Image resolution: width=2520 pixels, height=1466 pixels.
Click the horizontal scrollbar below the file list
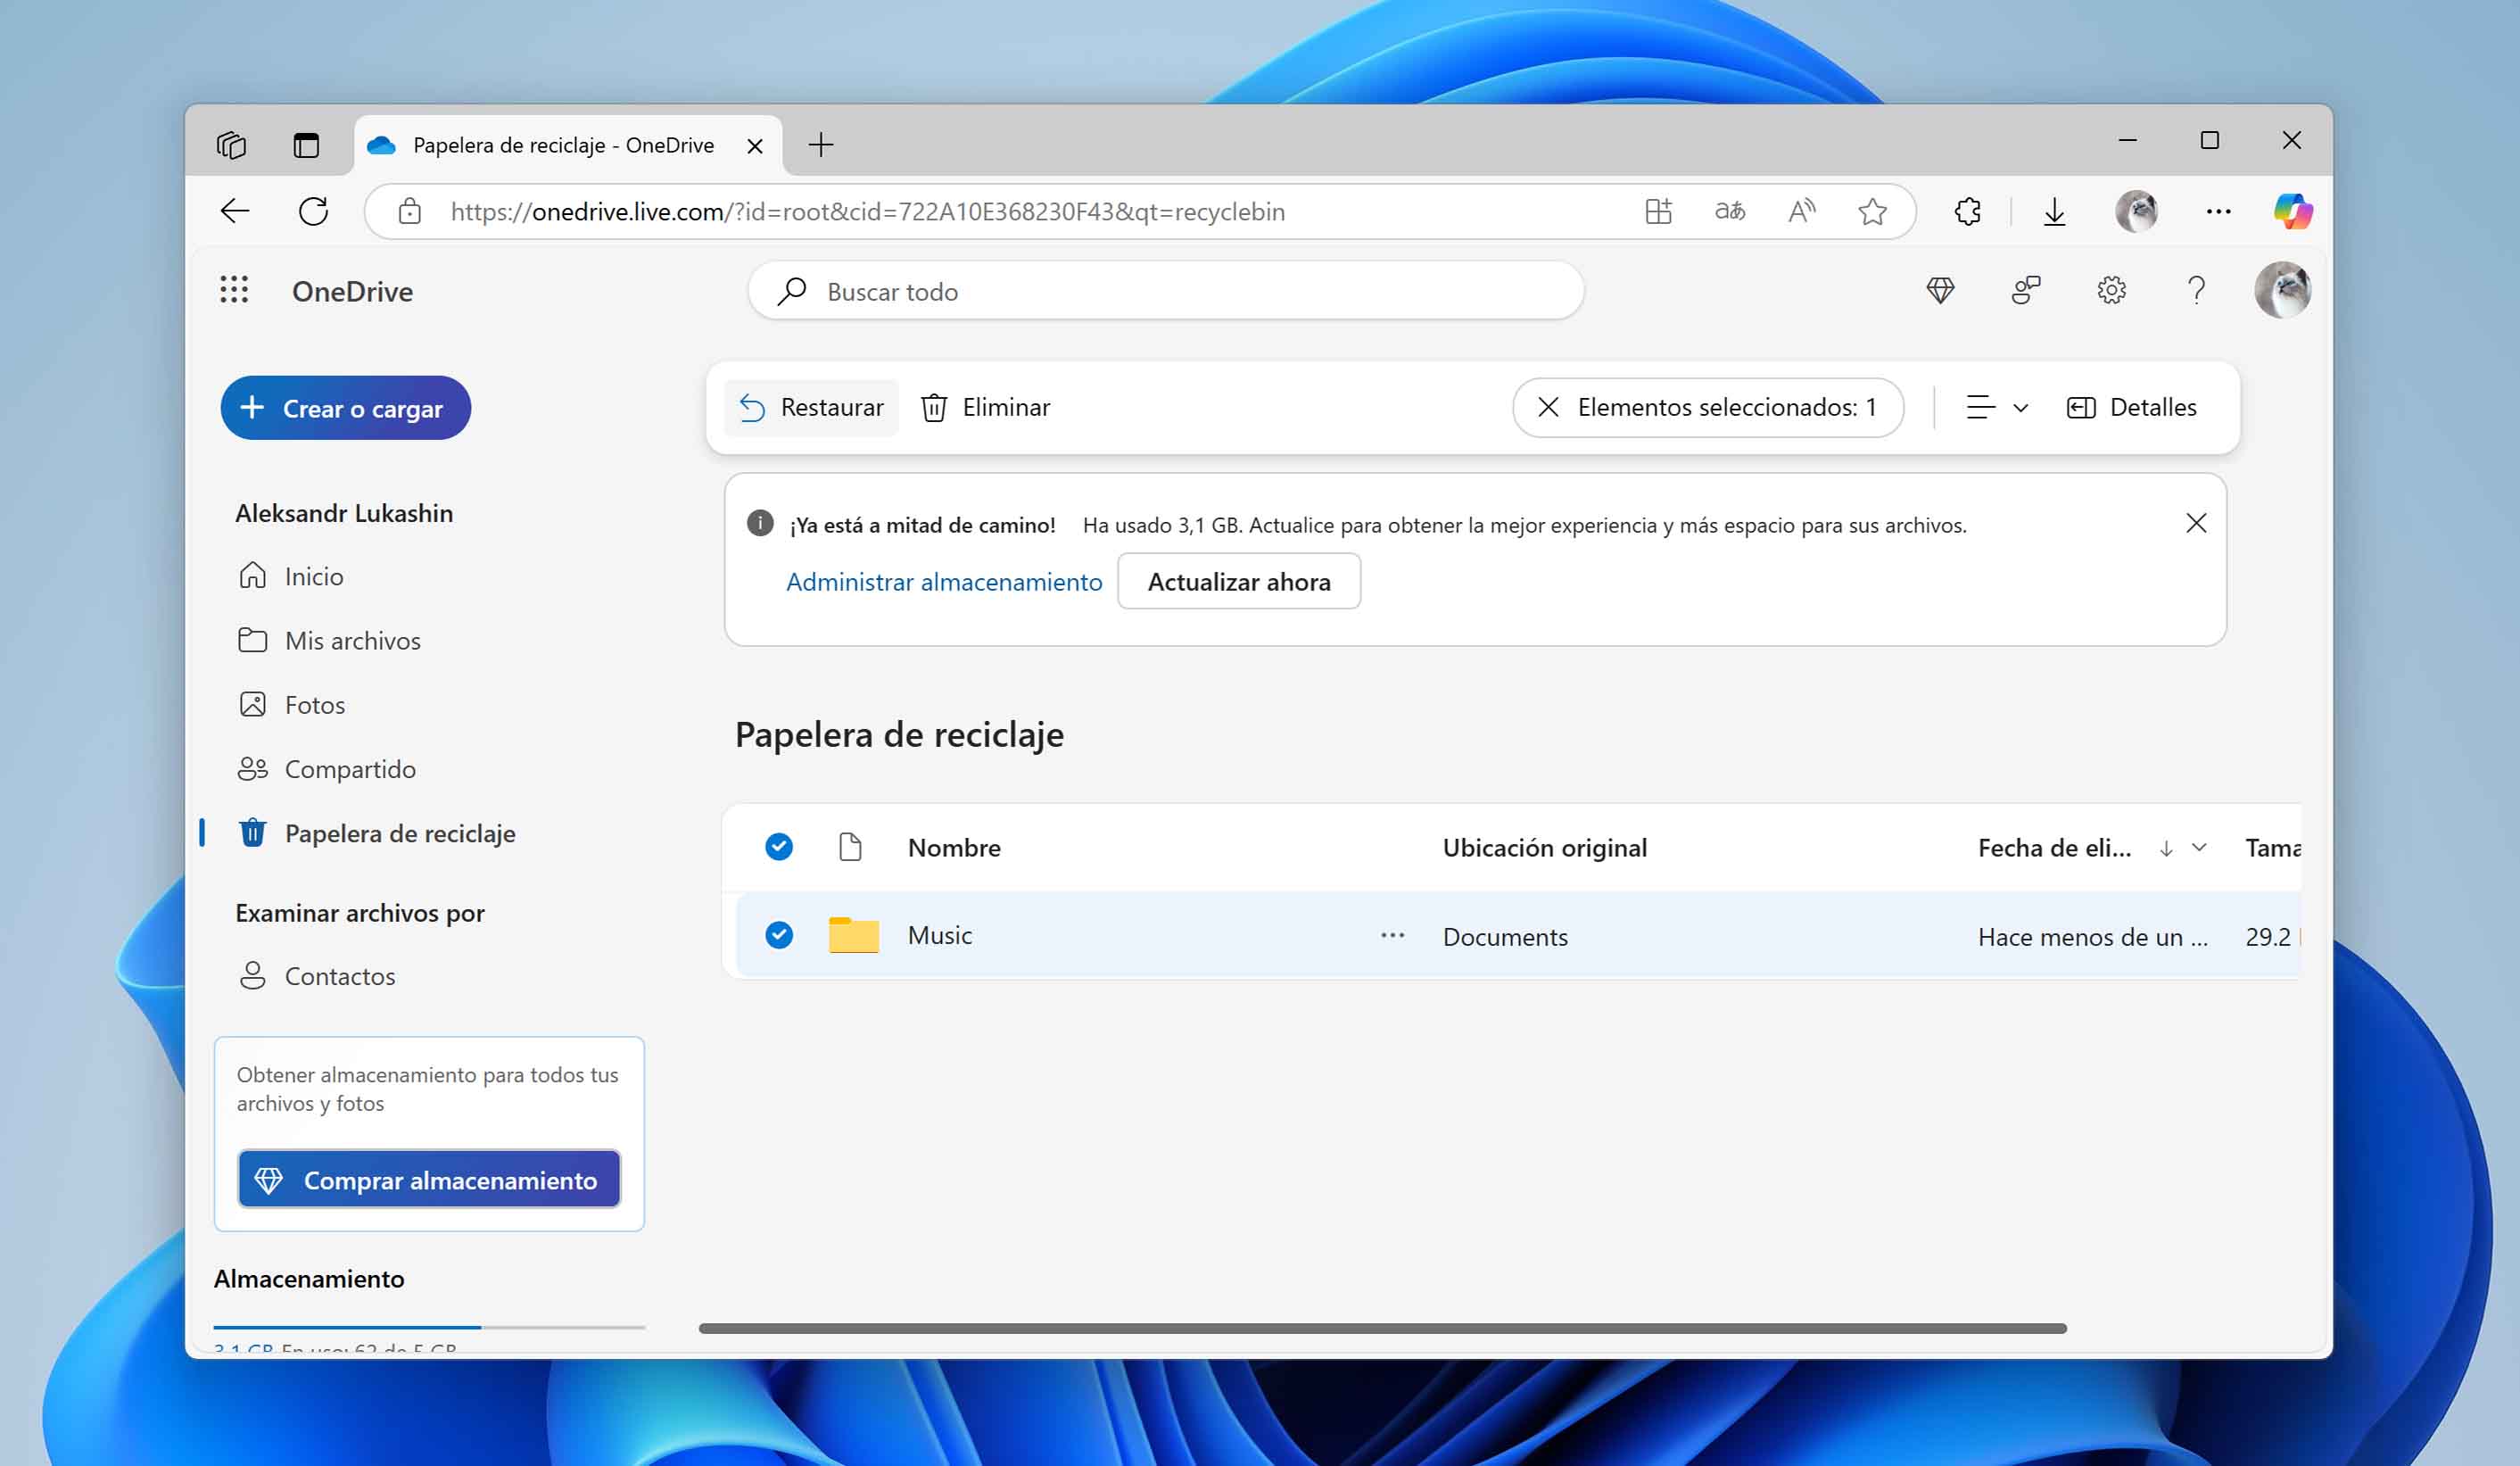pyautogui.click(x=1383, y=1328)
